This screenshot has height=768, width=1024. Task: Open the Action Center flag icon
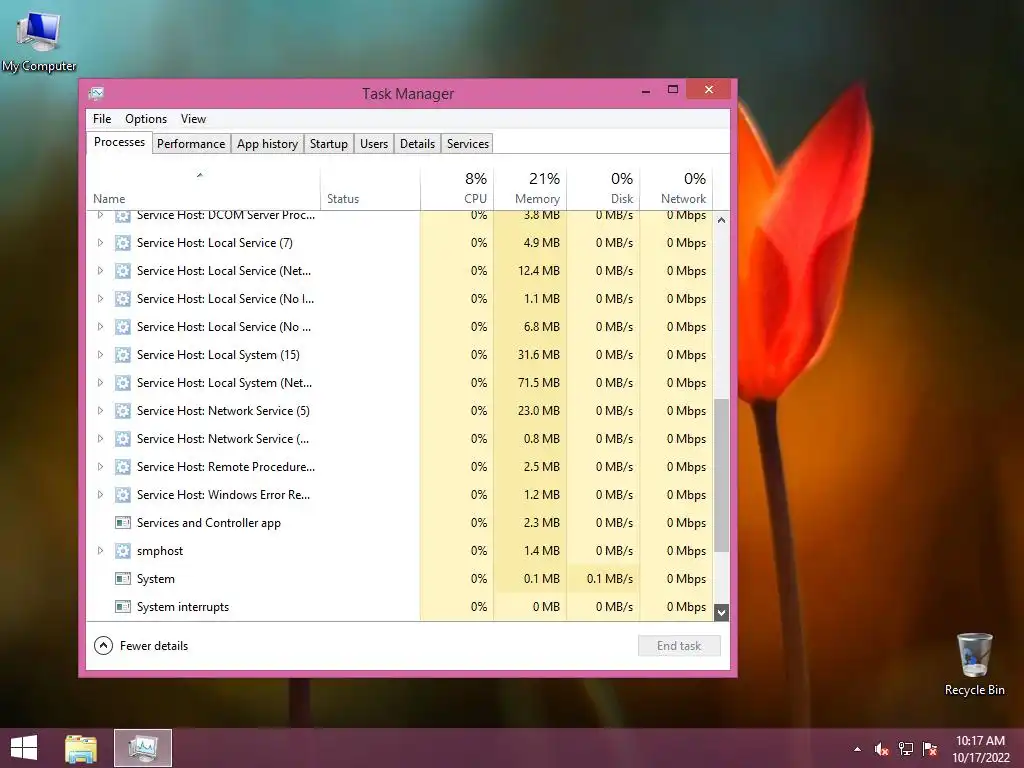click(930, 749)
